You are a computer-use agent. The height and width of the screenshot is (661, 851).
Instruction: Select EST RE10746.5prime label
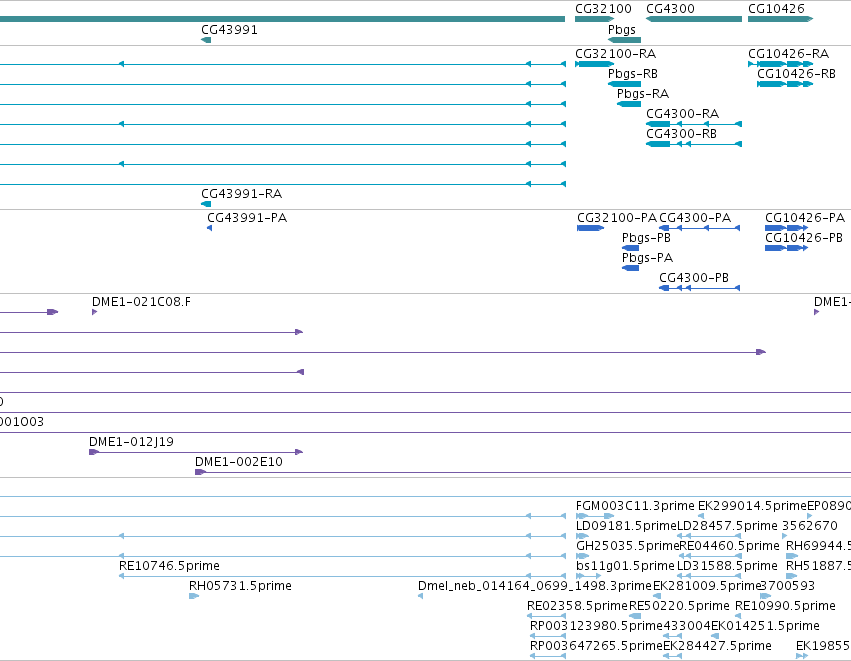click(169, 566)
